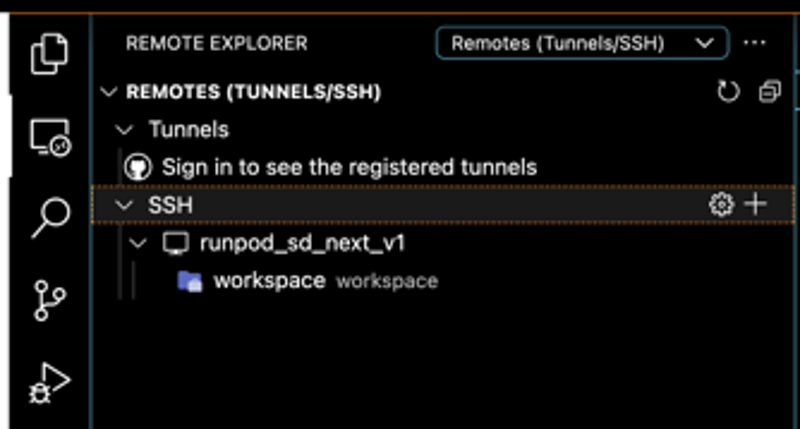Refresh the remotes list
This screenshot has width=800, height=429.
coord(728,92)
